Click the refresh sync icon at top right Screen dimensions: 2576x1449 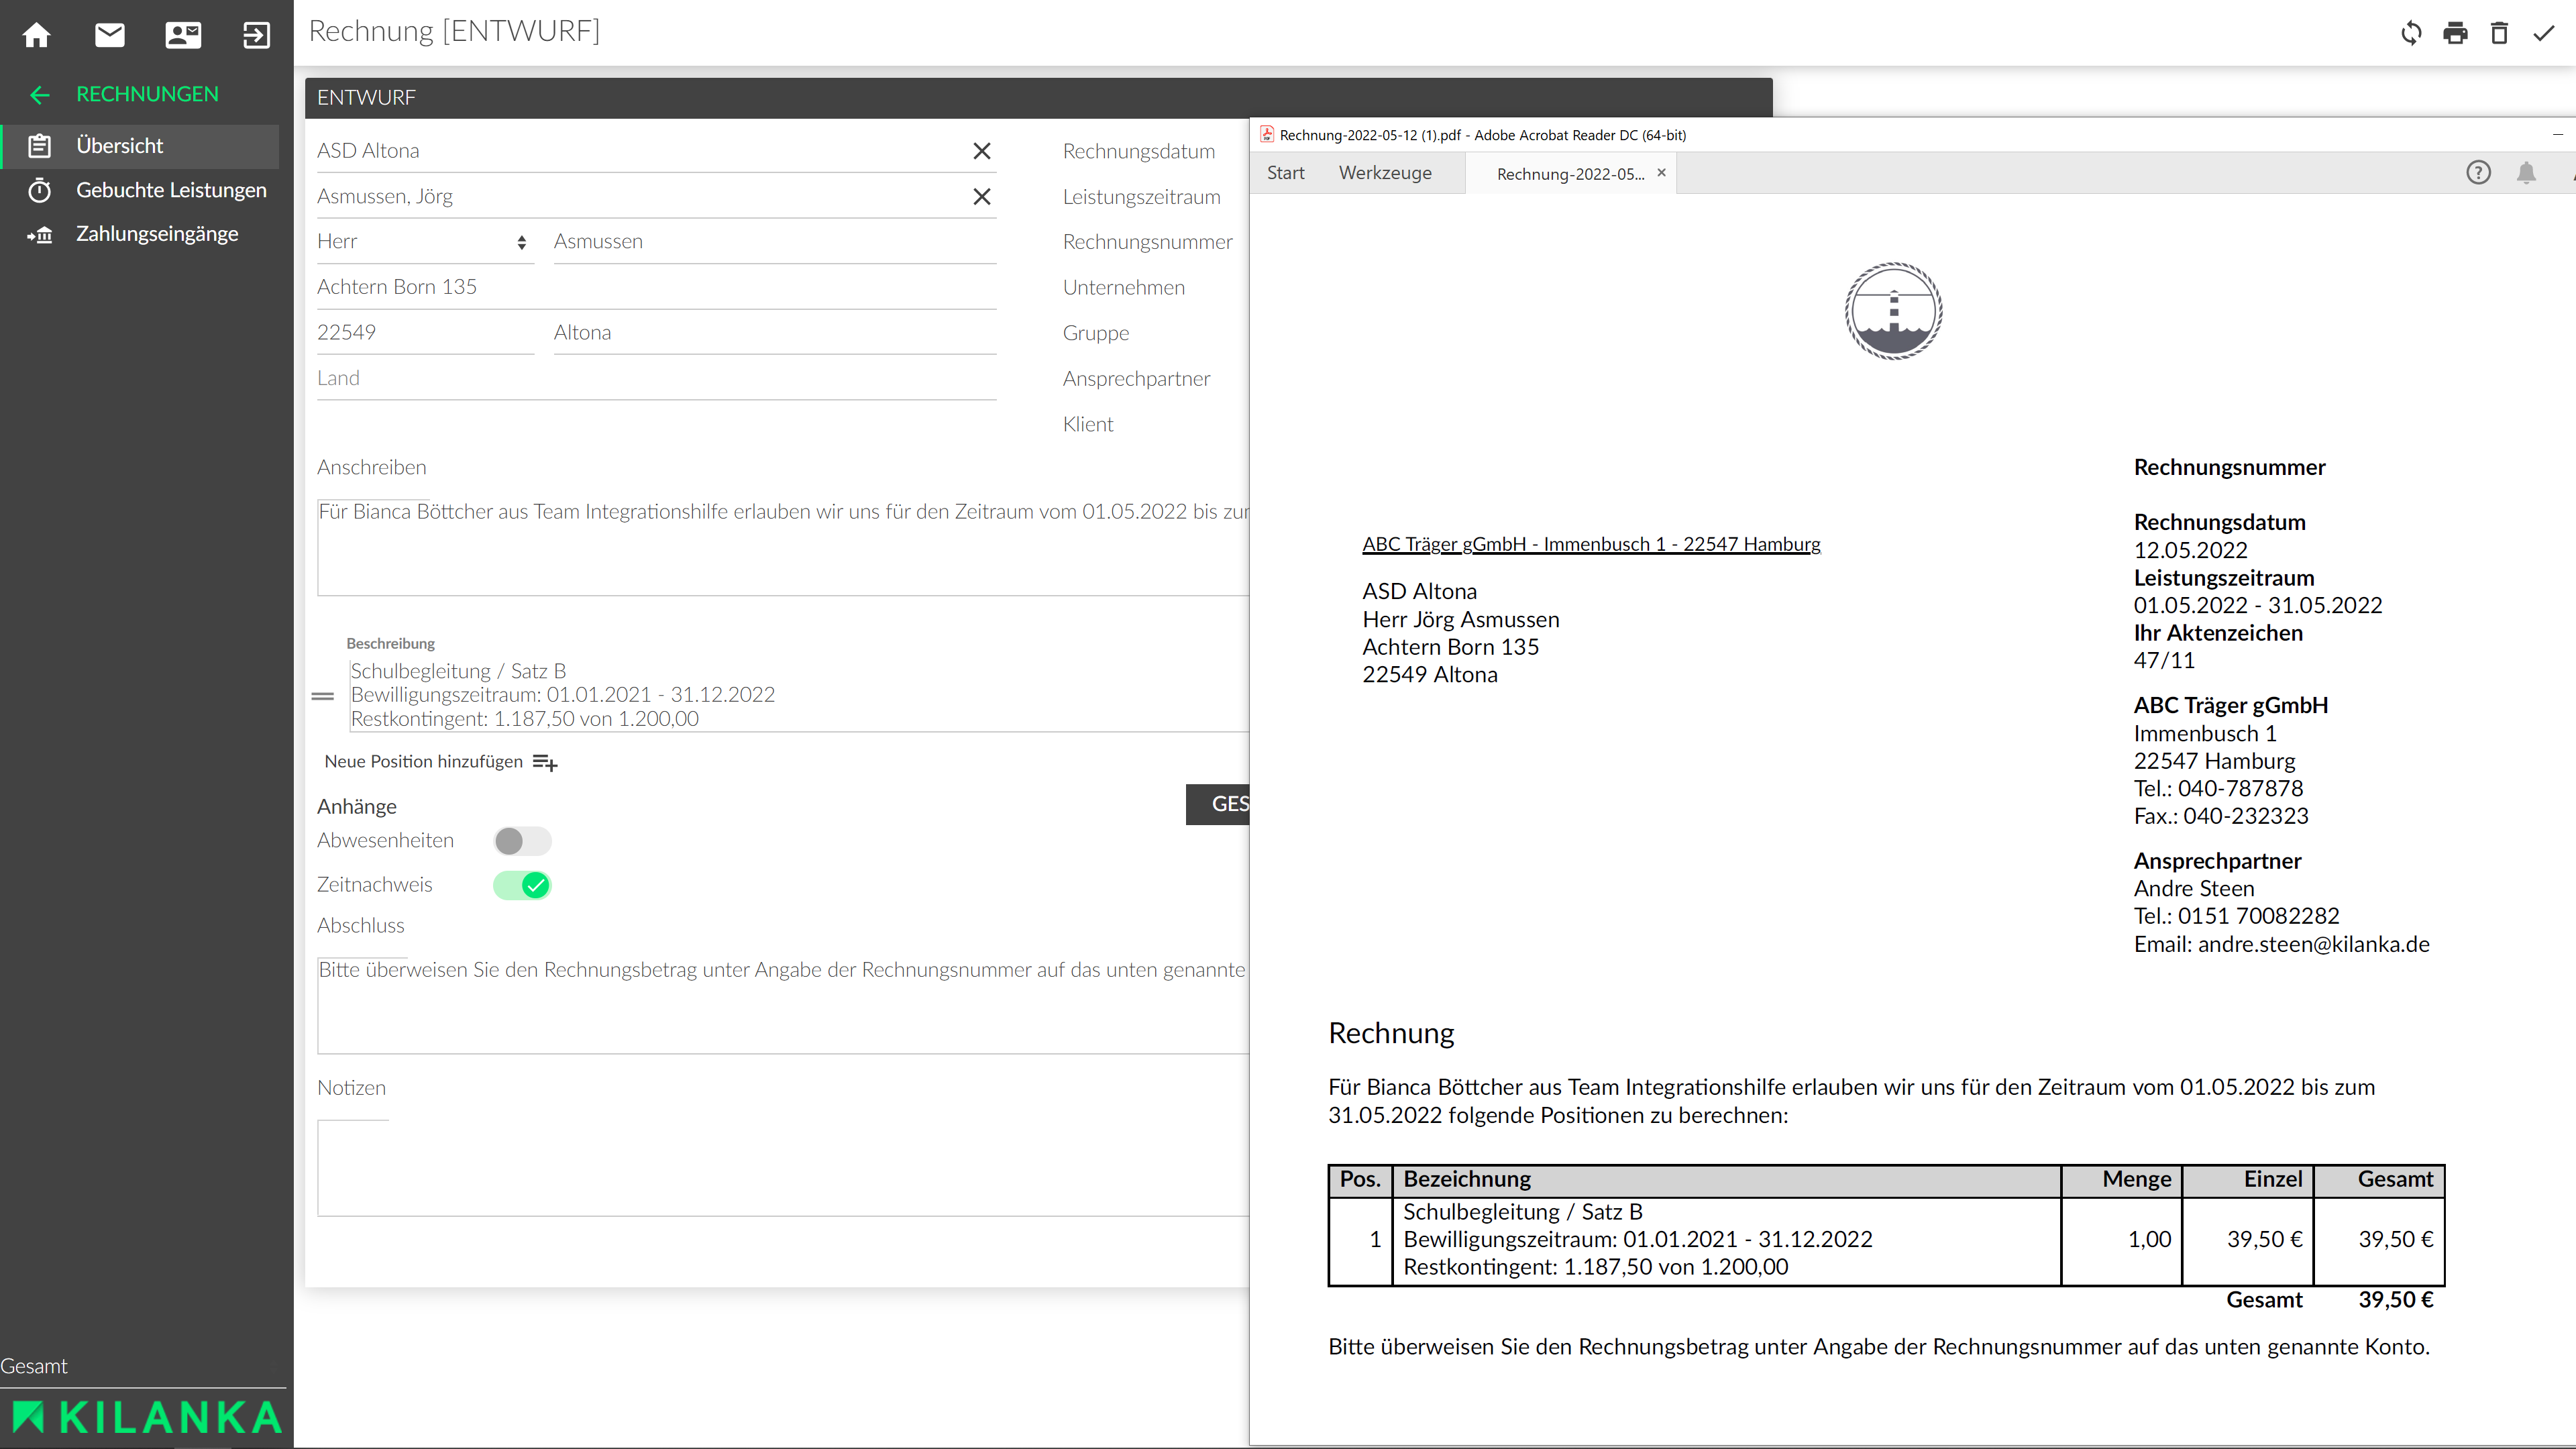[2411, 33]
